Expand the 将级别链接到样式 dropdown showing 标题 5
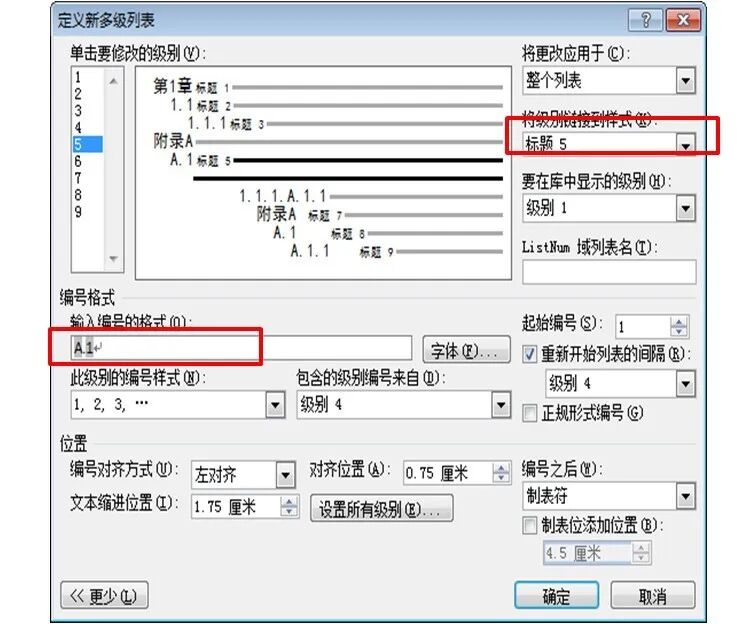 coord(685,145)
